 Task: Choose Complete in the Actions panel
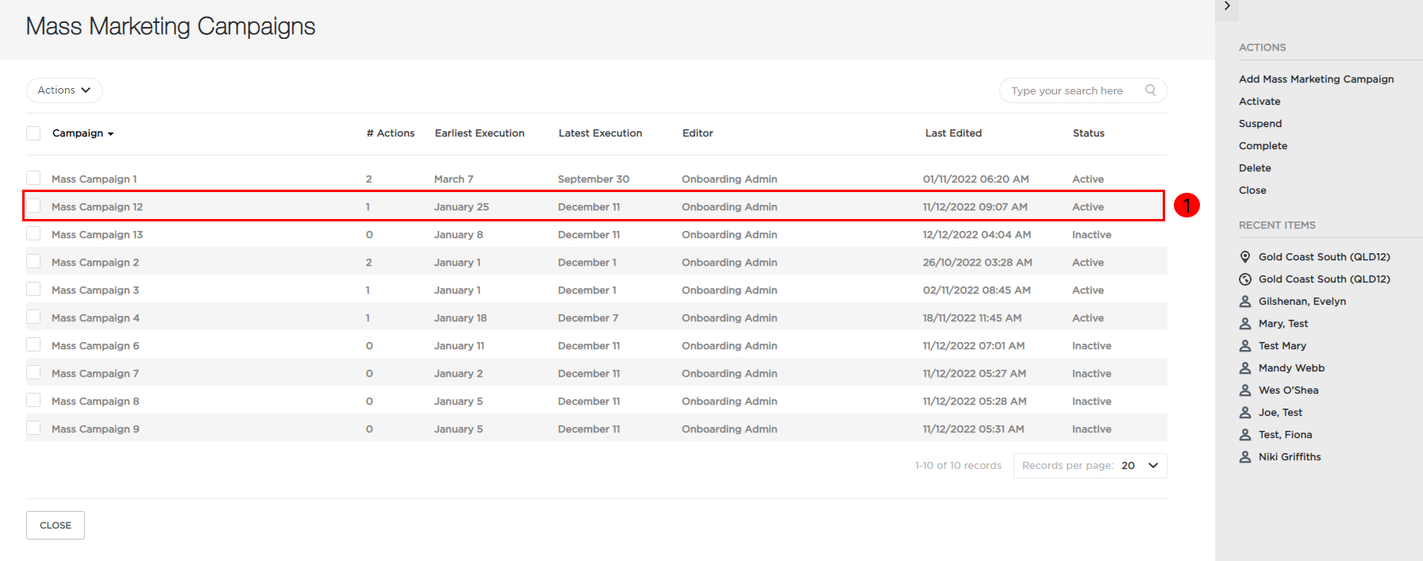click(x=1263, y=146)
